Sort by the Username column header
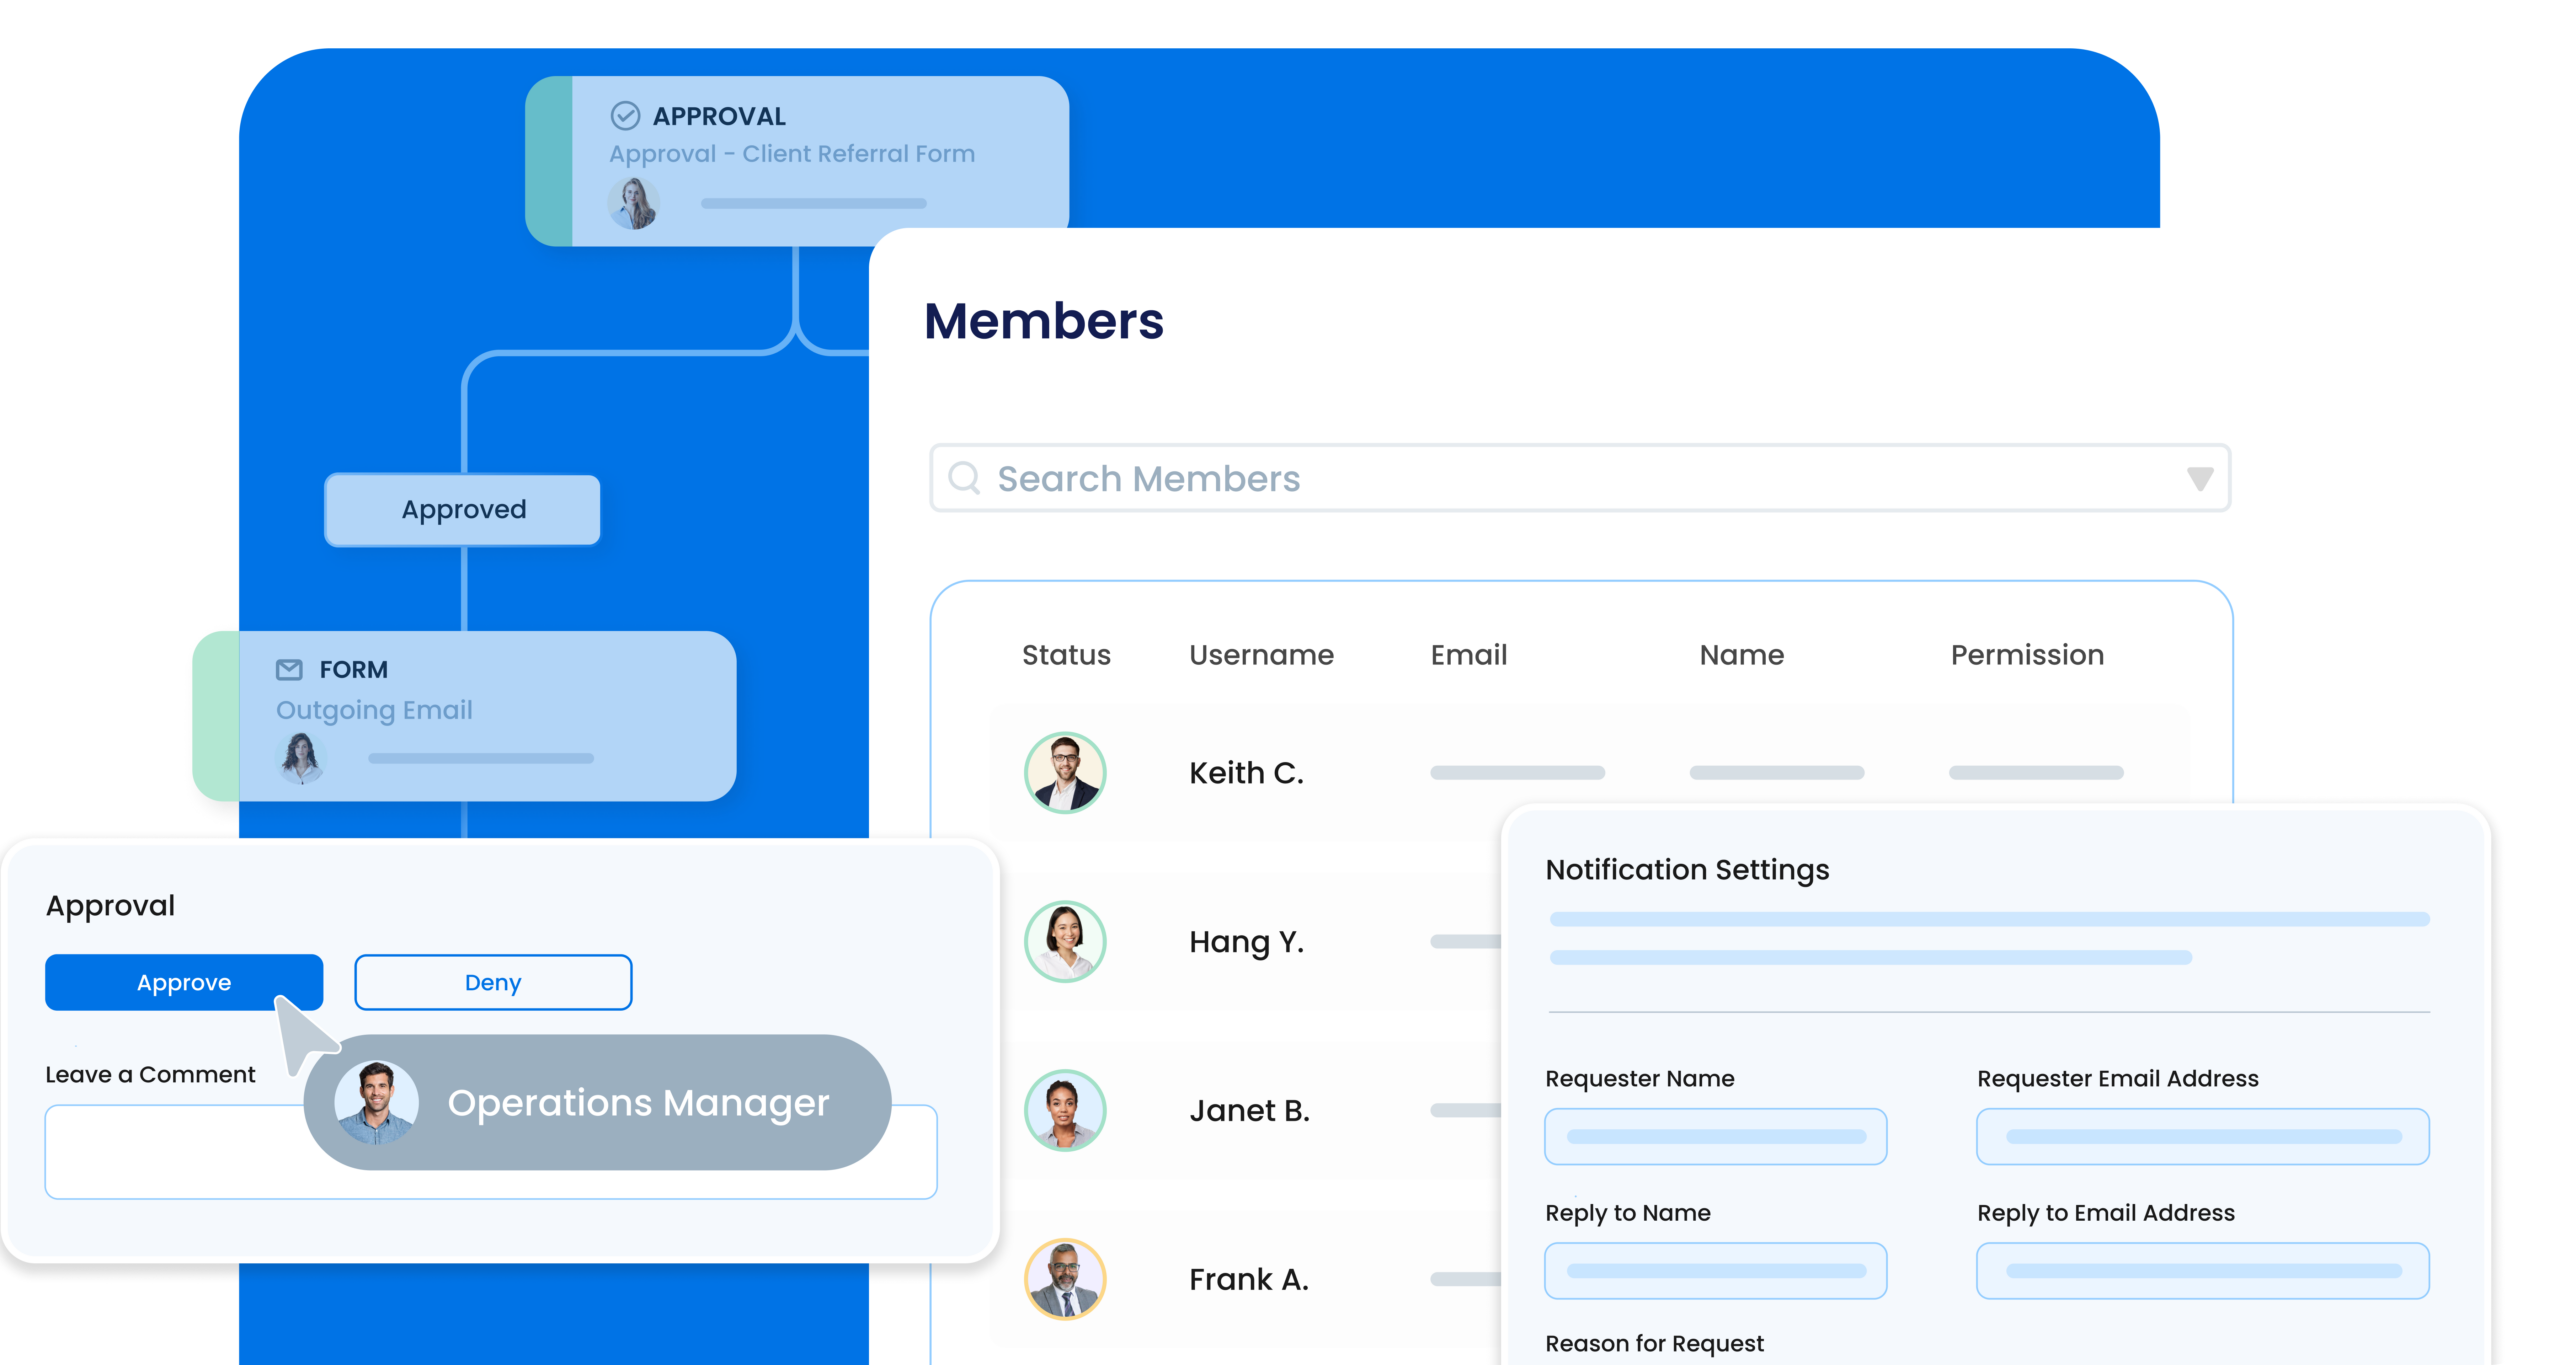 click(1261, 654)
